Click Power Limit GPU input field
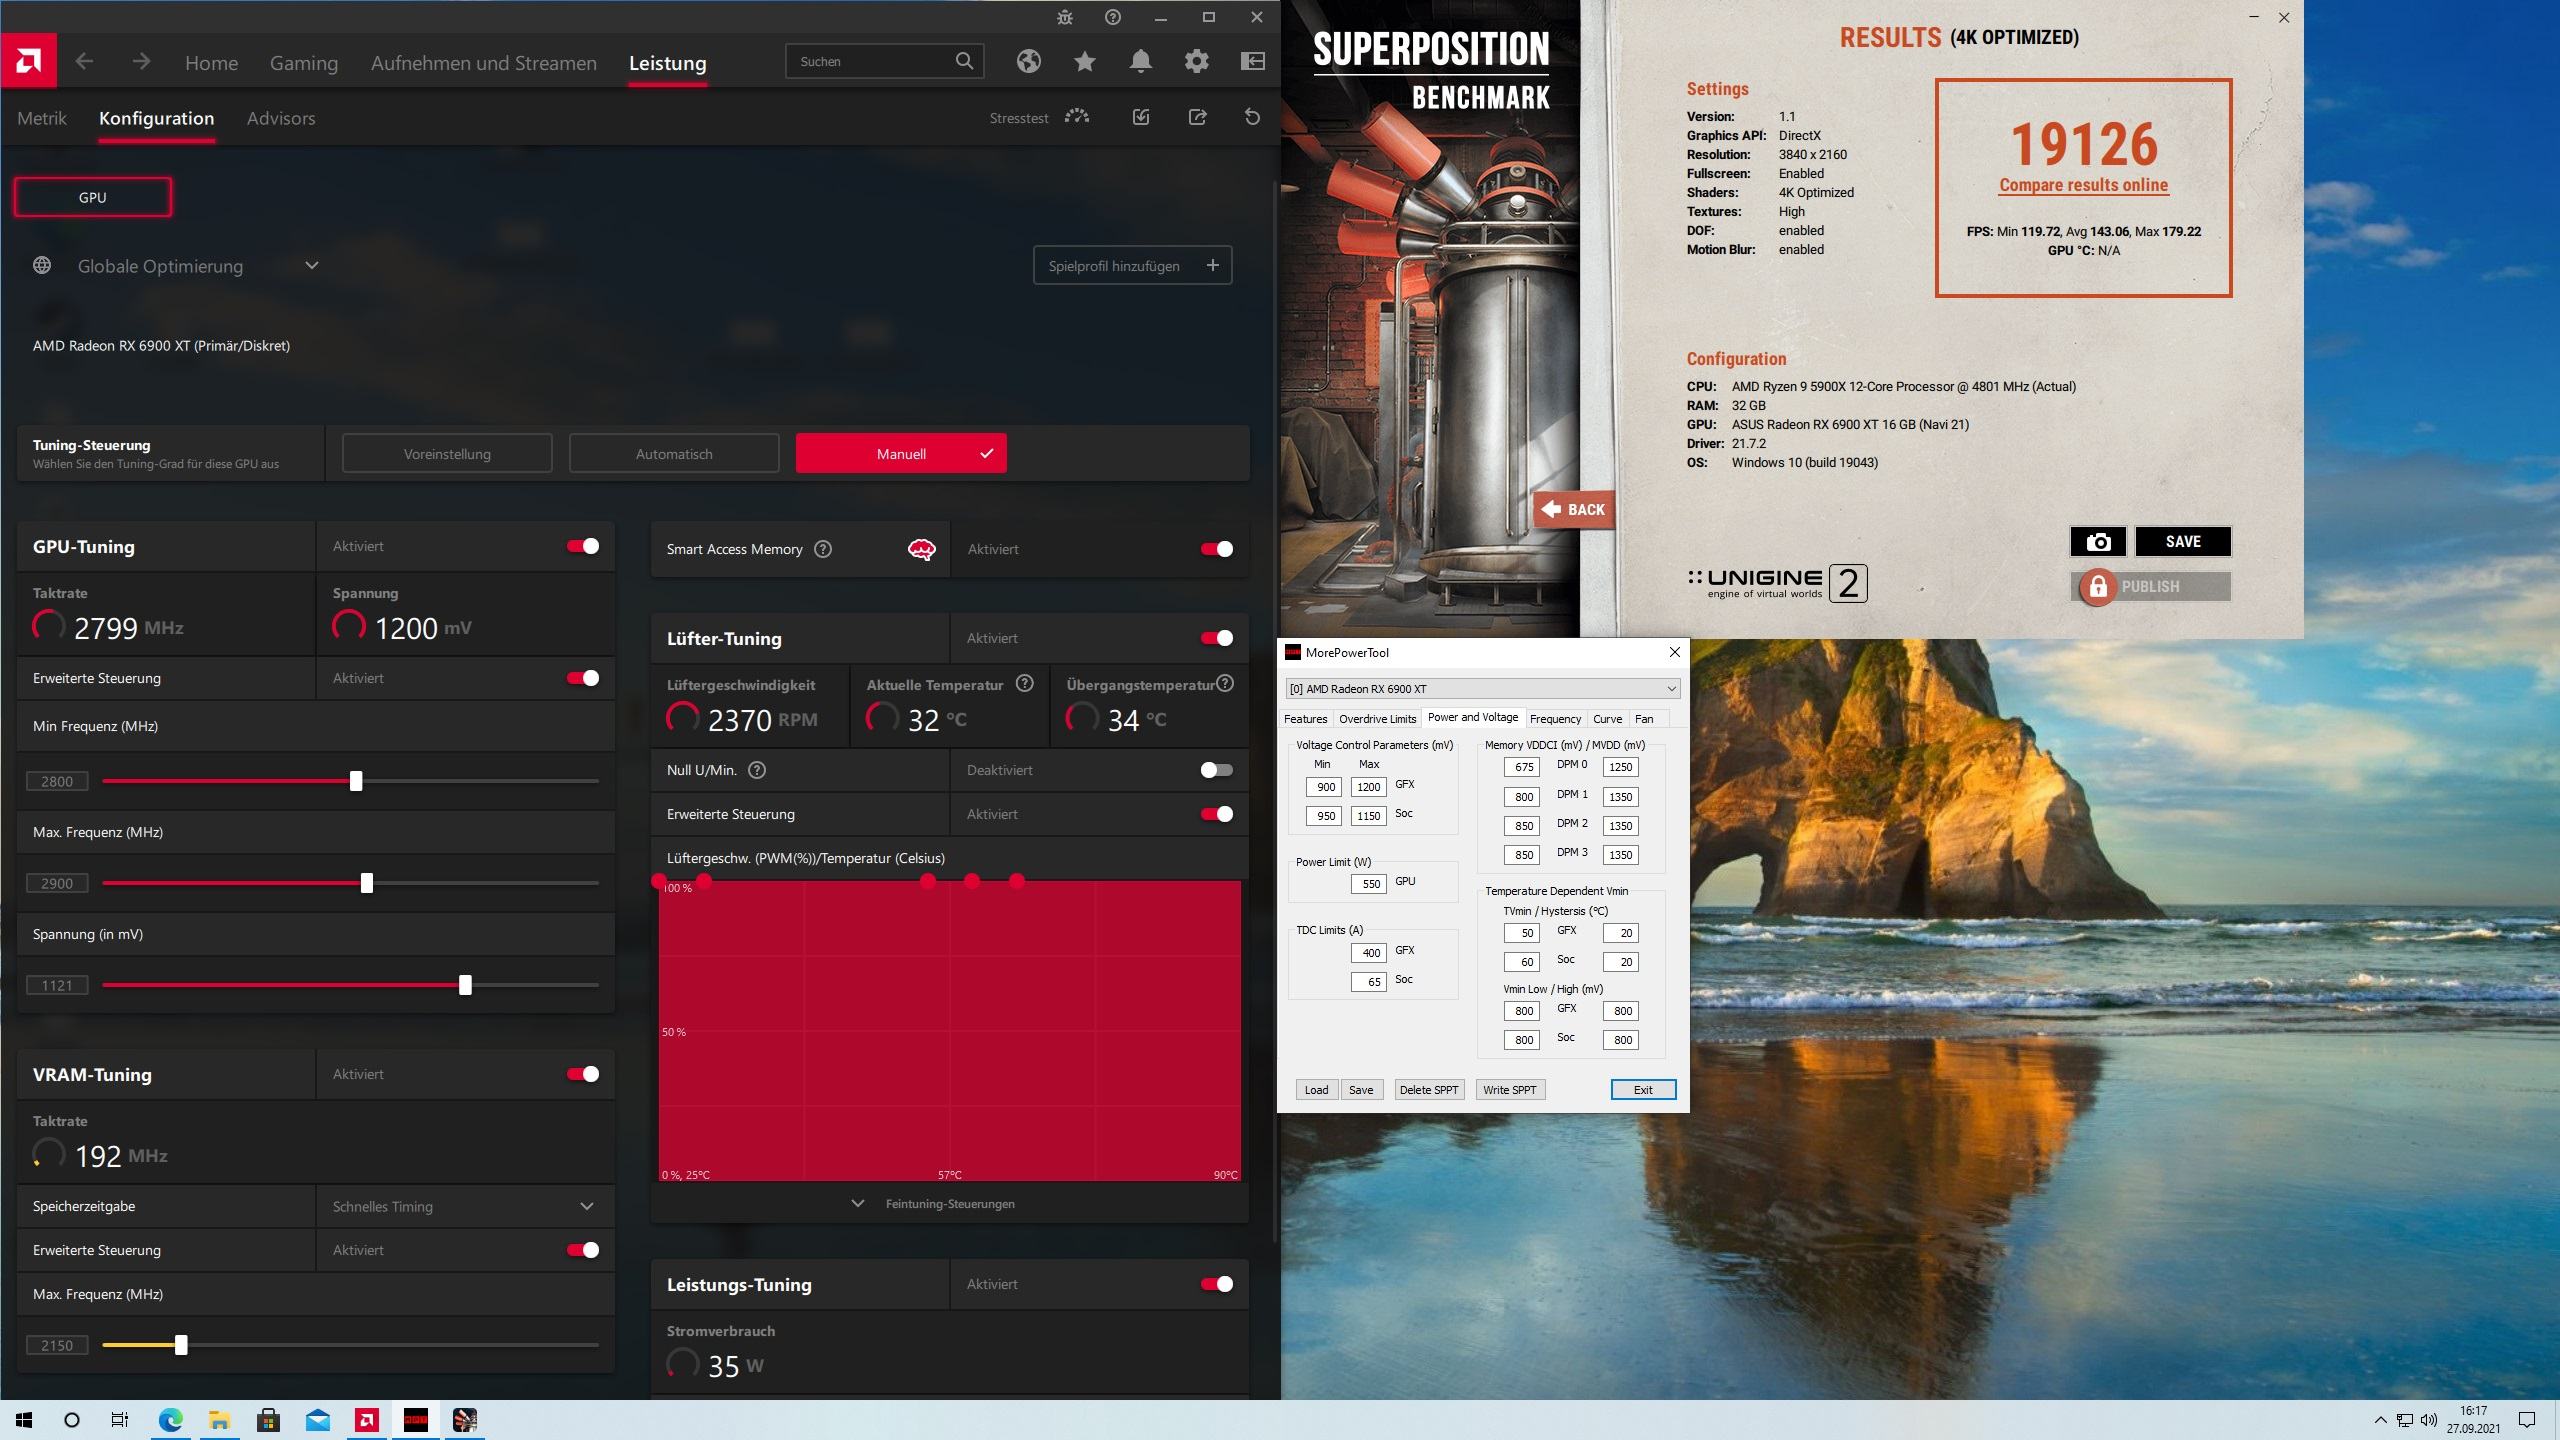This screenshot has width=2560, height=1440. [1369, 883]
